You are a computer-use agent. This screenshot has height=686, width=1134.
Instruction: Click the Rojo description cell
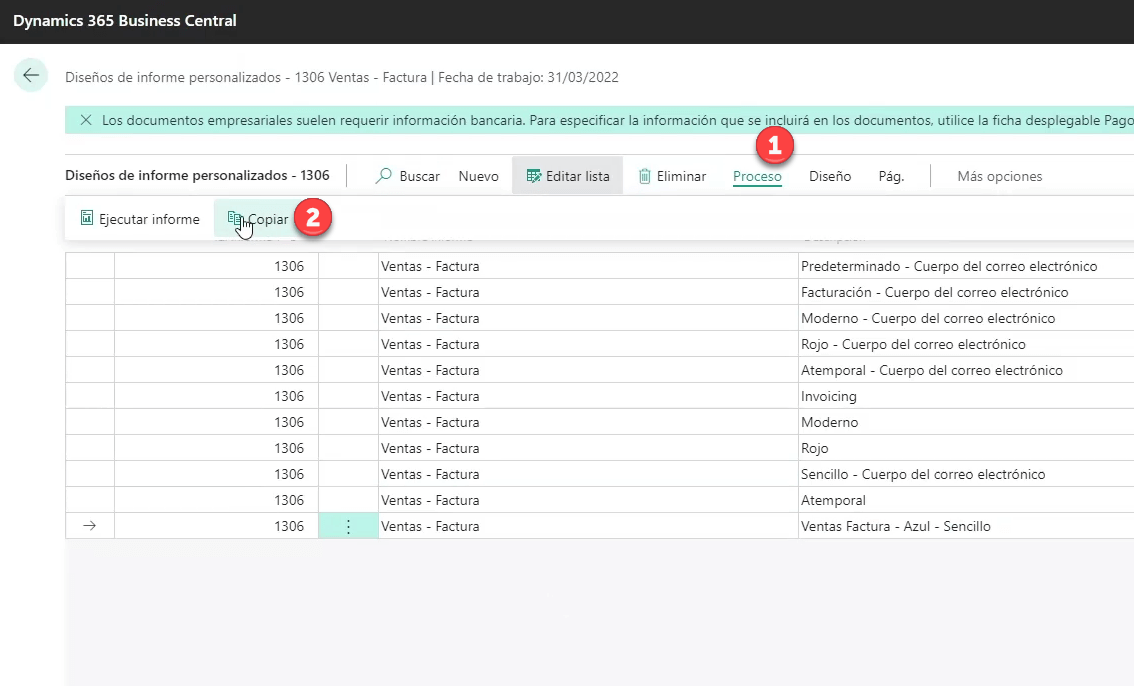click(x=815, y=448)
